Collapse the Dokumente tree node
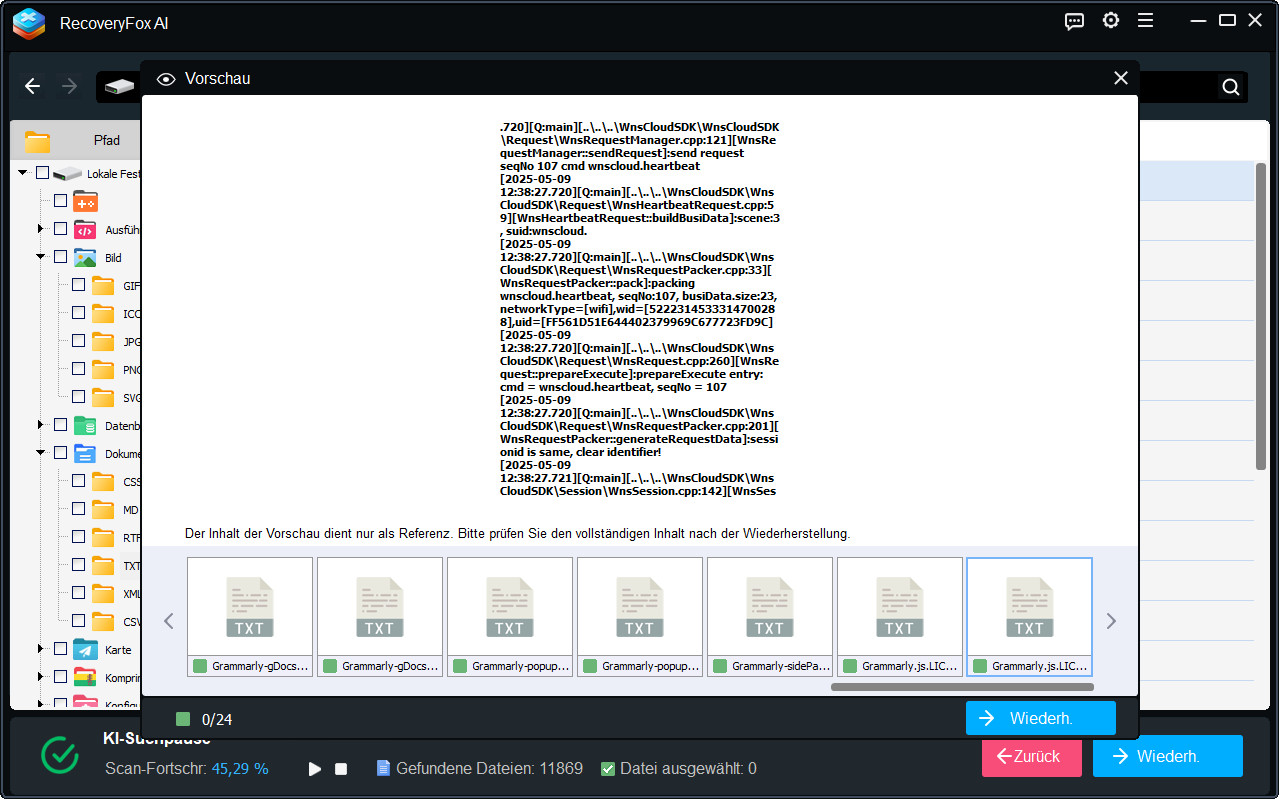The height and width of the screenshot is (799, 1279). click(x=41, y=453)
